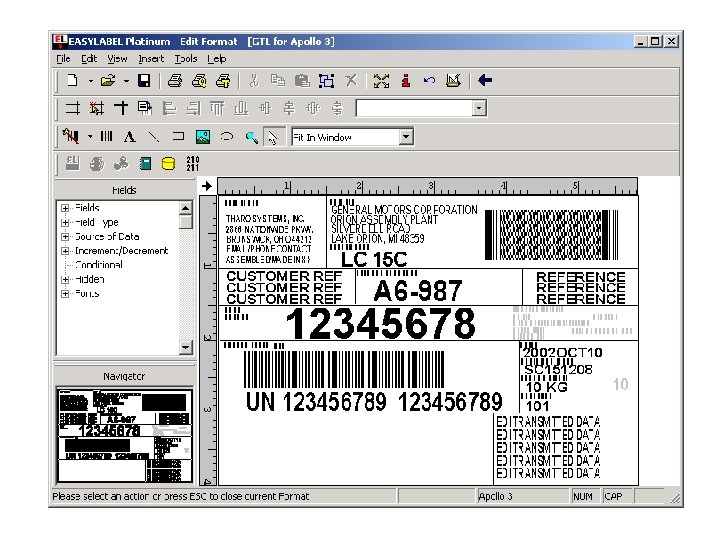This screenshot has height=540, width=720.
Task: Select the LC 15C field on label
Action: [x=374, y=260]
